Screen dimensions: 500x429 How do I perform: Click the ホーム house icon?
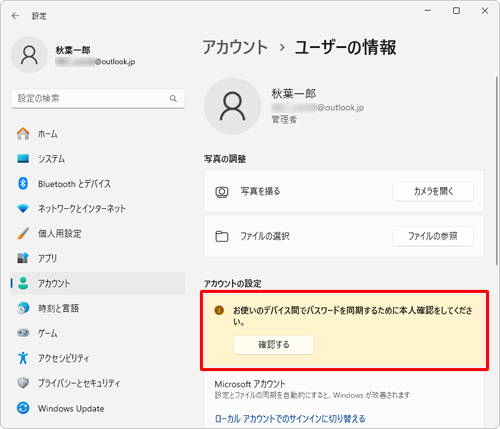click(x=23, y=134)
